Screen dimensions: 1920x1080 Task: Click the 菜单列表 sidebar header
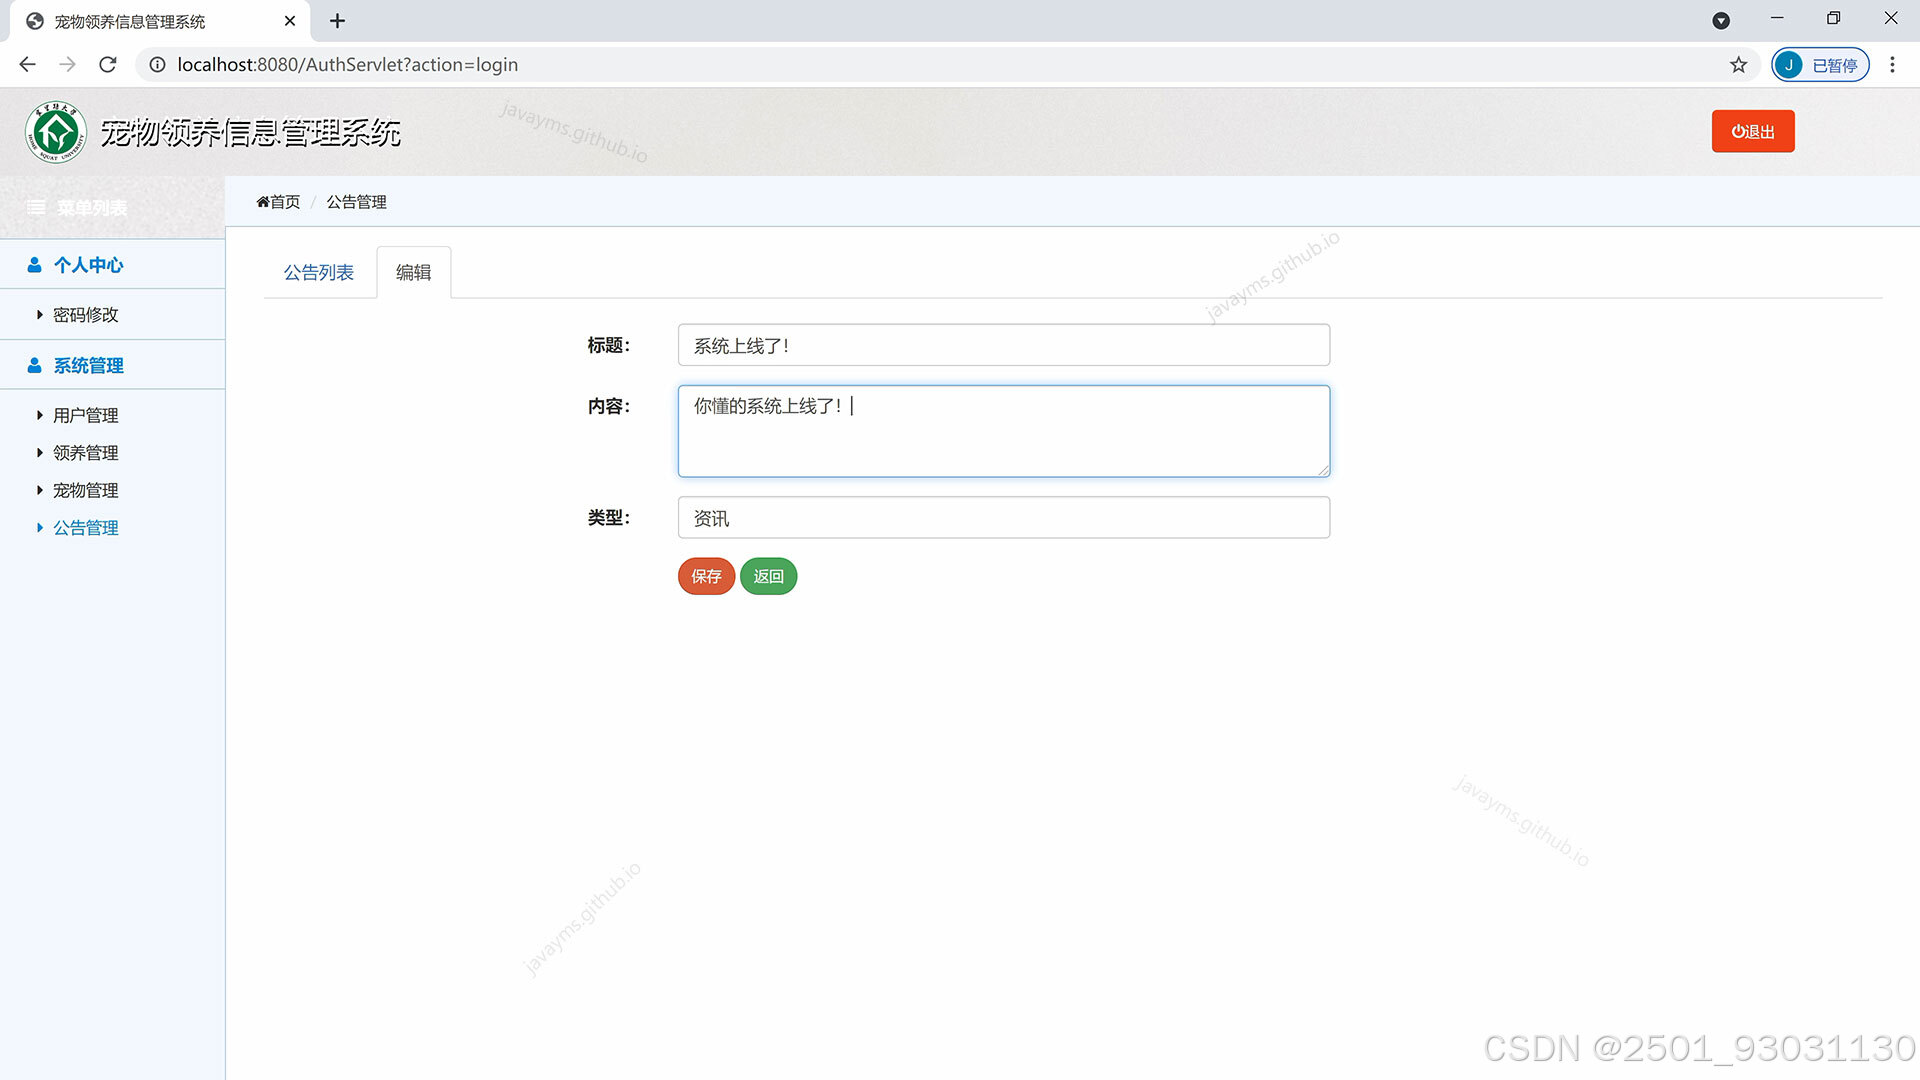112,208
